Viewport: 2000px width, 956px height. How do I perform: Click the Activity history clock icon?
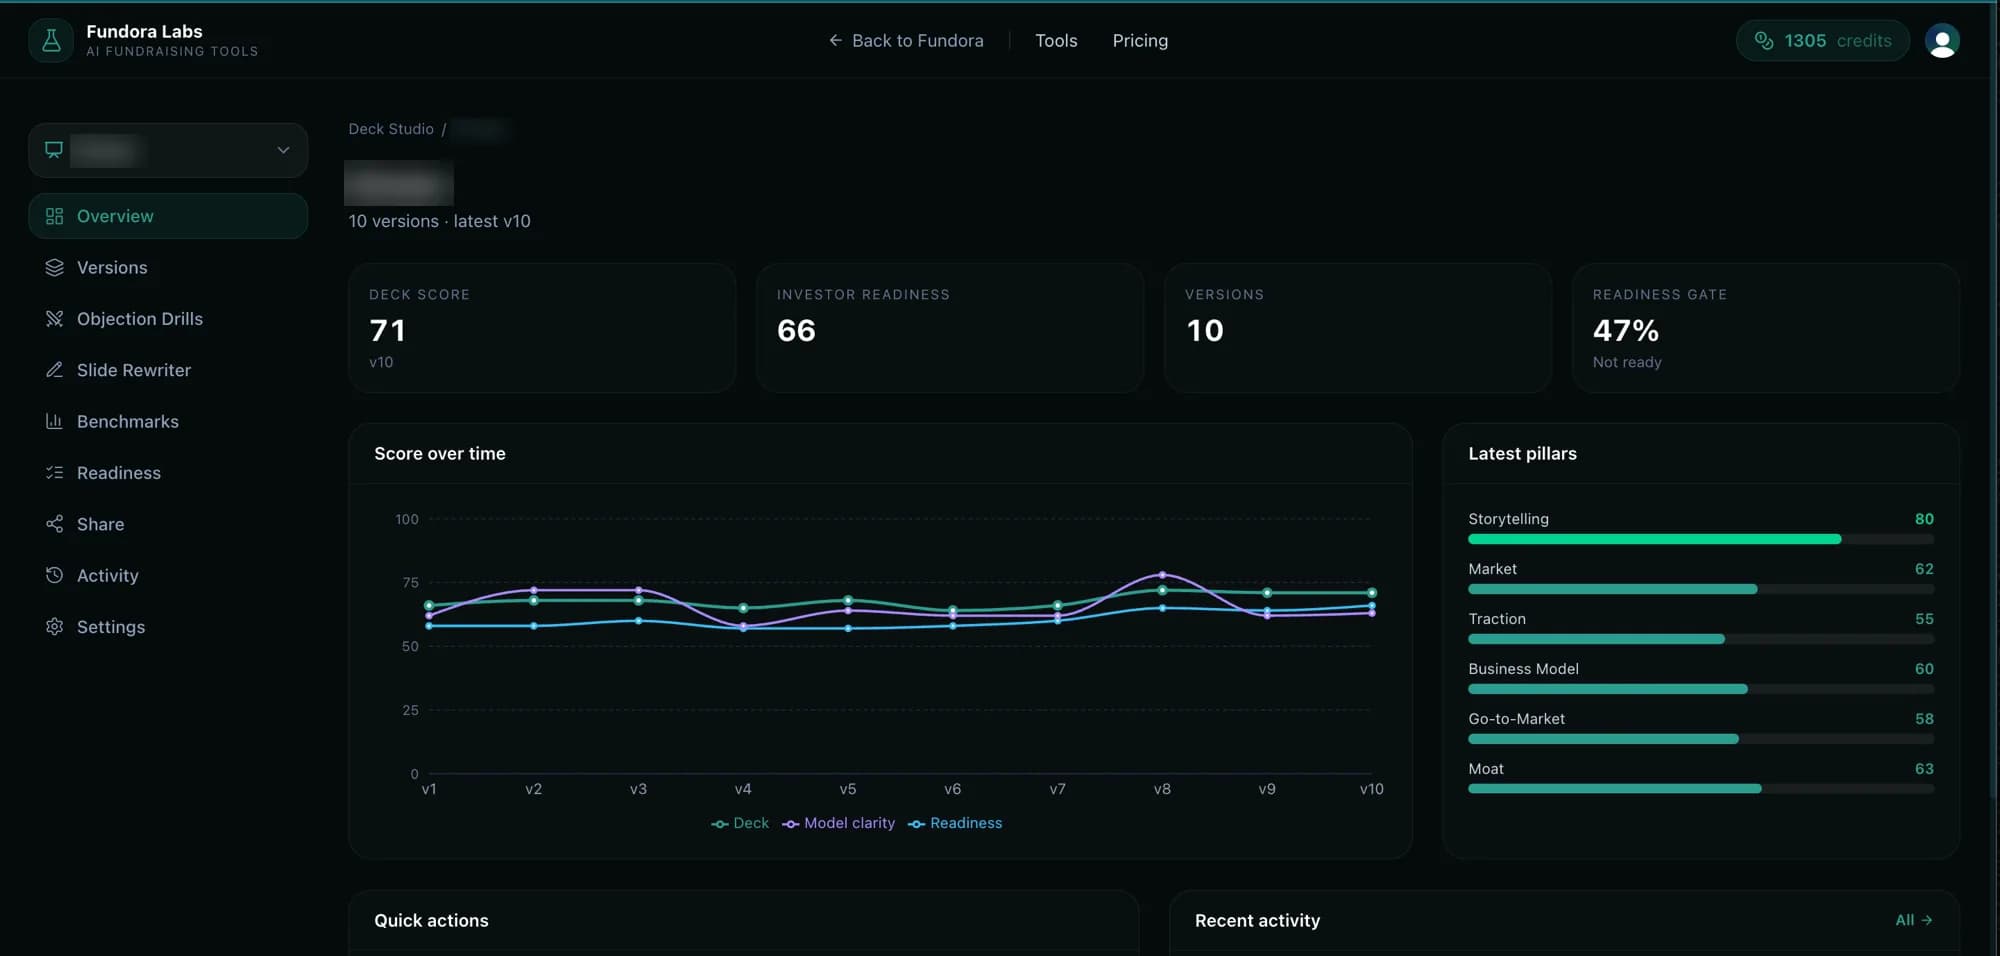point(55,575)
